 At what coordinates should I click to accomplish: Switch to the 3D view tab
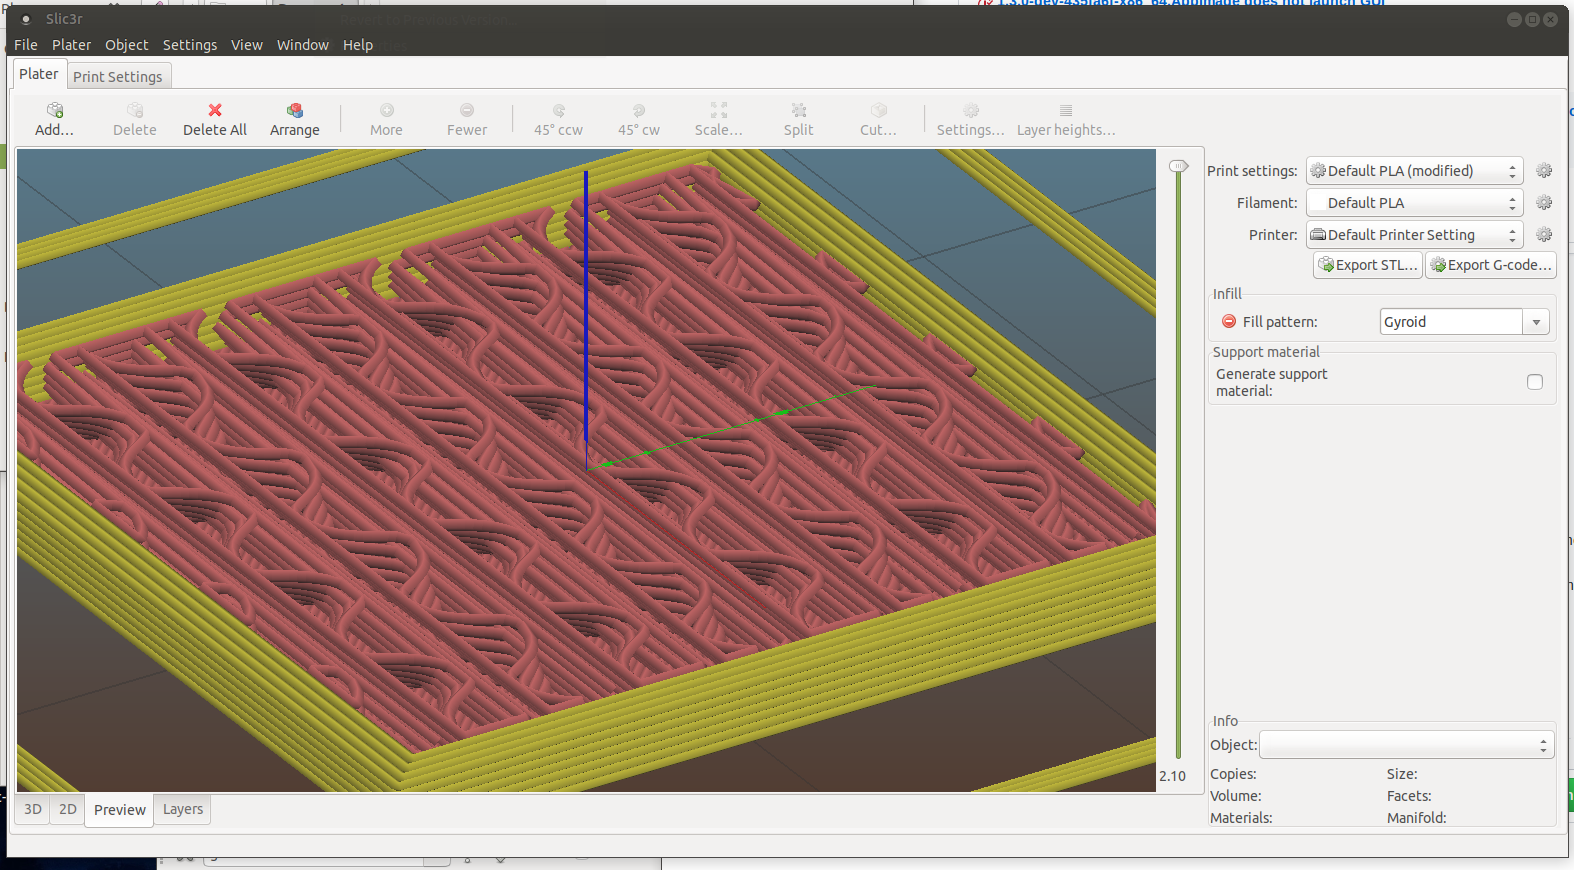tap(33, 809)
